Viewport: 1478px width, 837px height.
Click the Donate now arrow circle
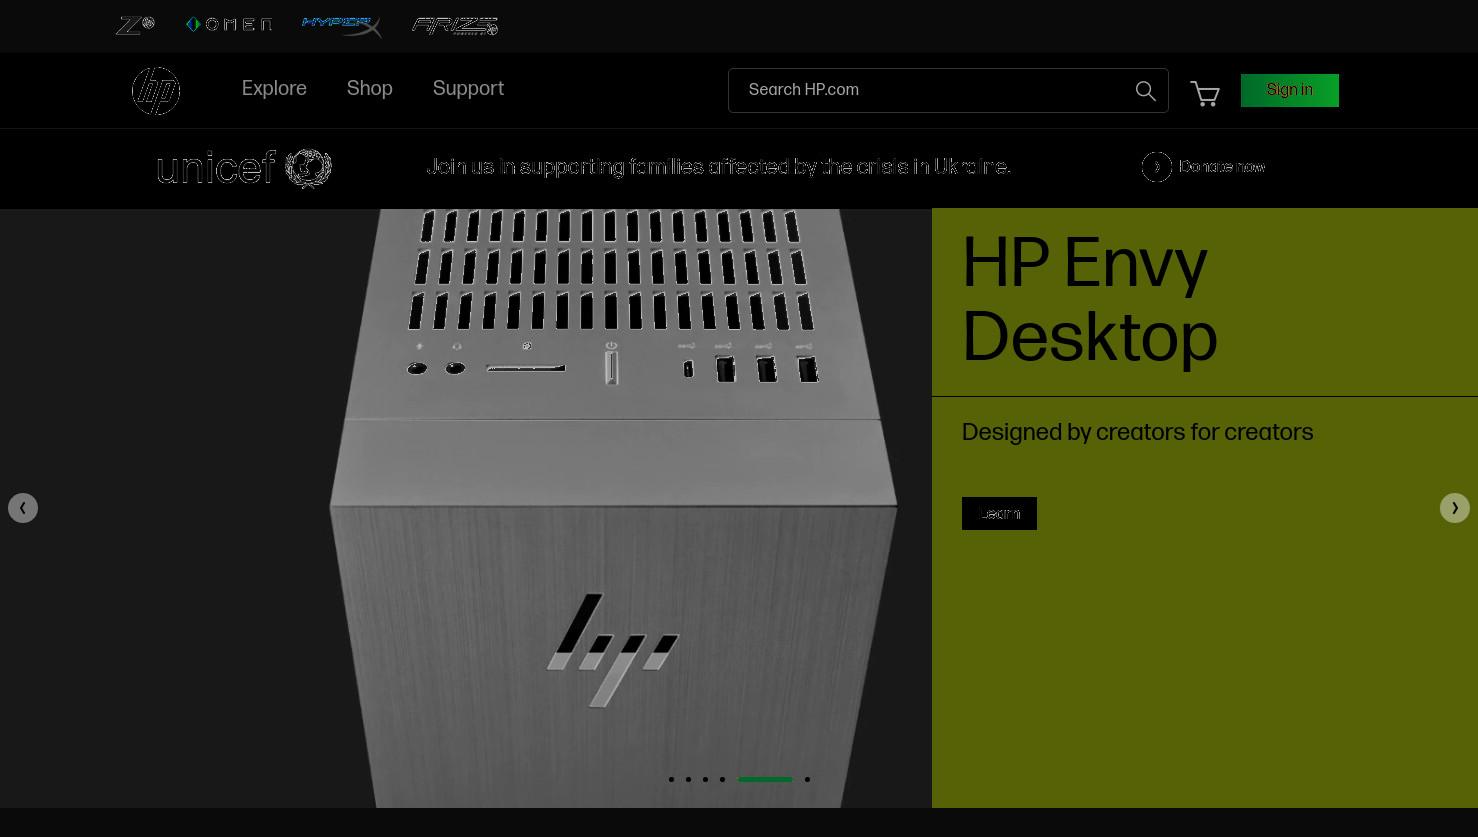pyautogui.click(x=1156, y=167)
